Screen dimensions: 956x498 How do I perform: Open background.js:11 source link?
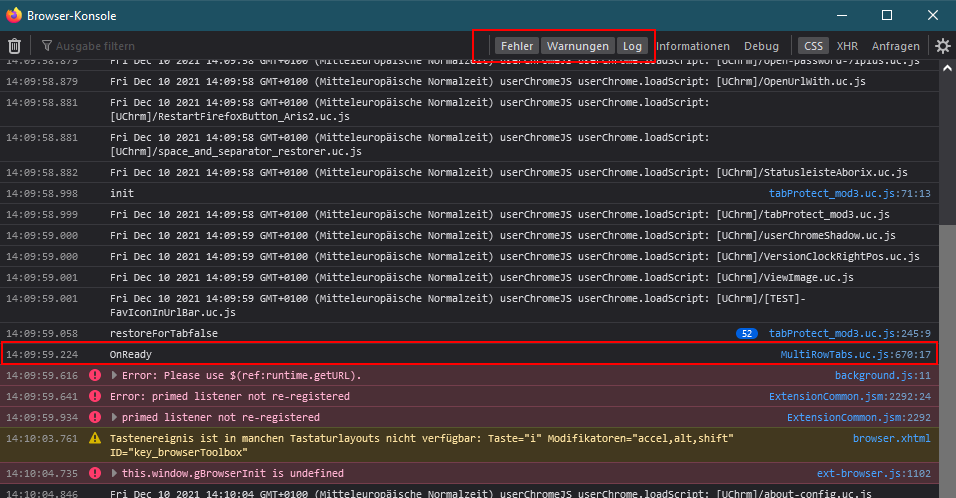[x=882, y=375]
